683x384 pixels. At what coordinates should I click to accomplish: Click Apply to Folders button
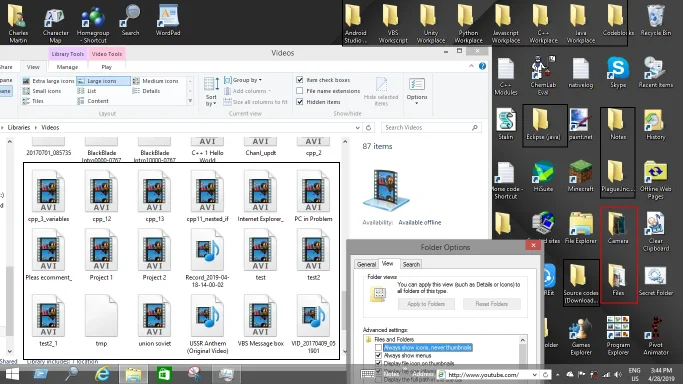click(426, 304)
